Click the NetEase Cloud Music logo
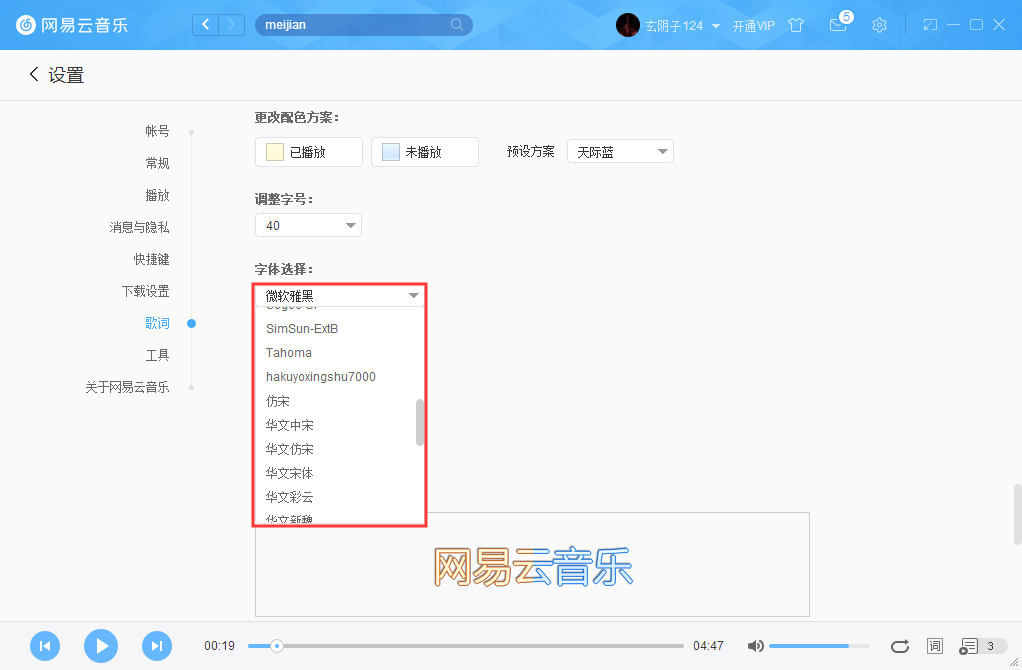 (70, 25)
